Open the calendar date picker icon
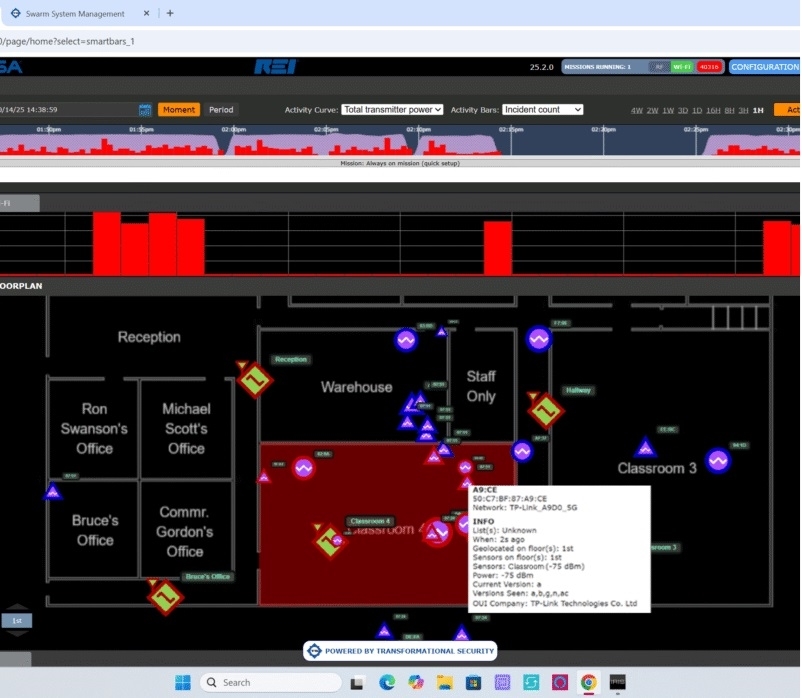This screenshot has height=698, width=802. coord(145,110)
